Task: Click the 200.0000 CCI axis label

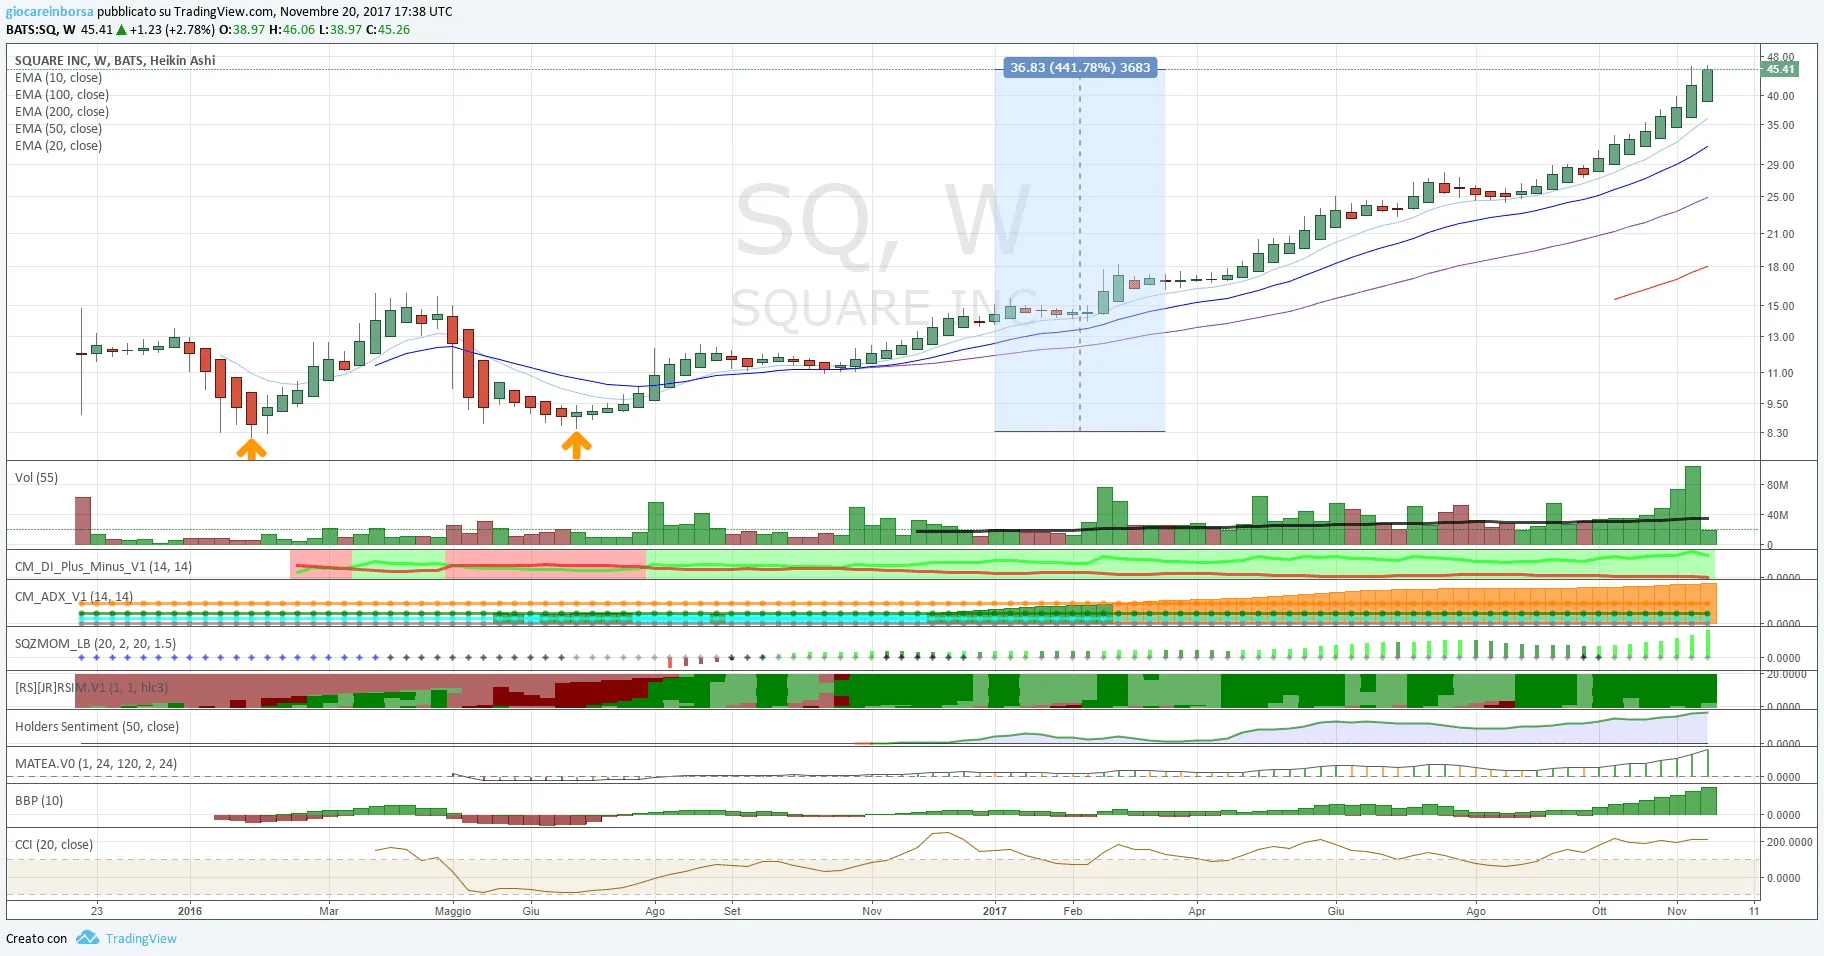Action: point(1789,843)
